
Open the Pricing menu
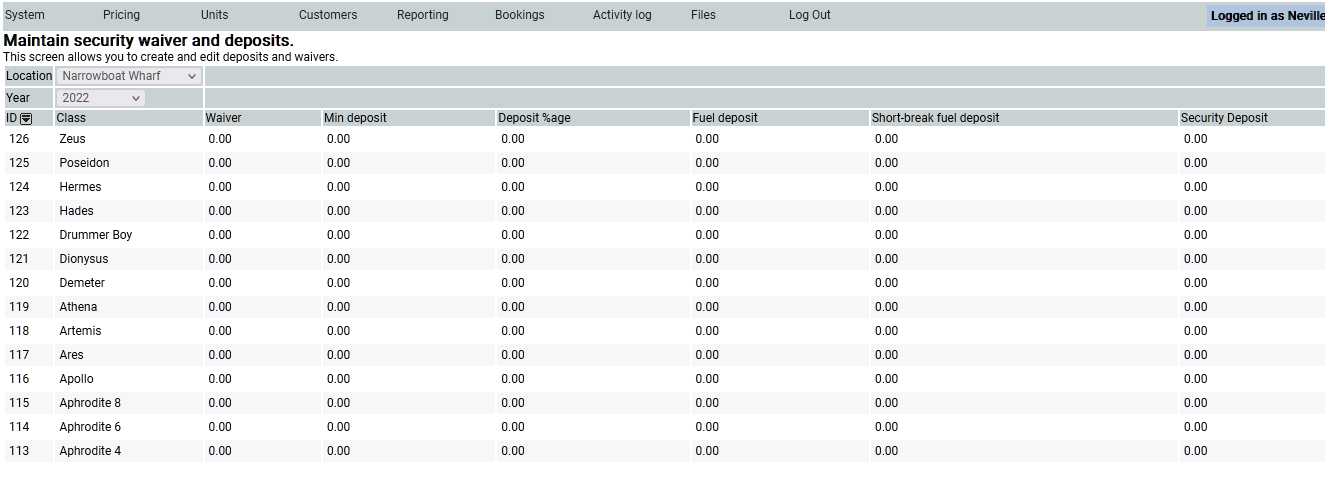[x=121, y=15]
